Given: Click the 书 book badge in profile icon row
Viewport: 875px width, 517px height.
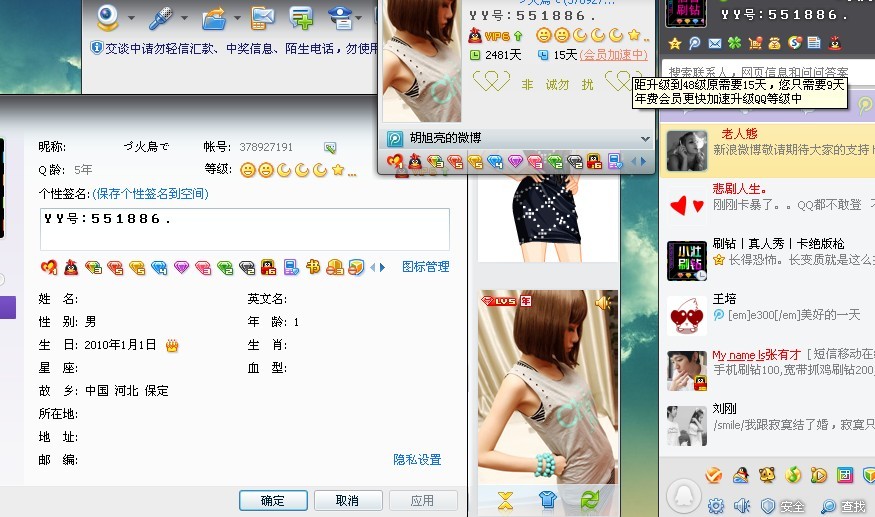Looking at the screenshot, I should pos(313,267).
